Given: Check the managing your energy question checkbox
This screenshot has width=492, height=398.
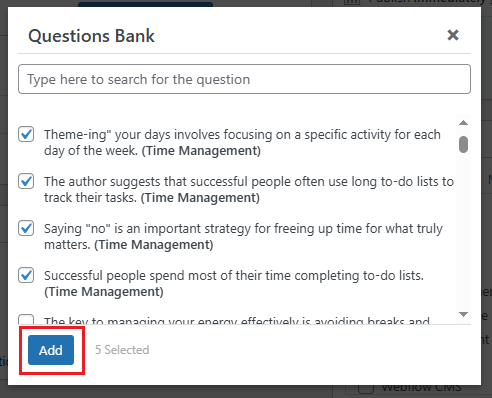Looking at the screenshot, I should 26,319.
